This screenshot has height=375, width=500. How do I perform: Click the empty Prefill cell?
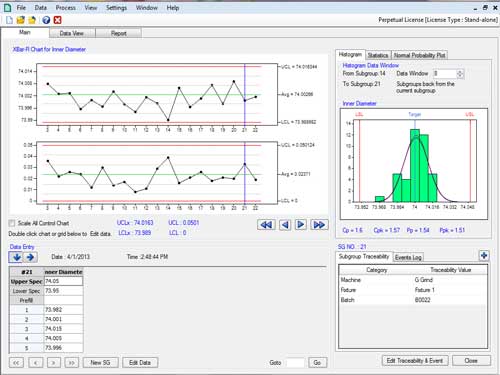[63, 300]
